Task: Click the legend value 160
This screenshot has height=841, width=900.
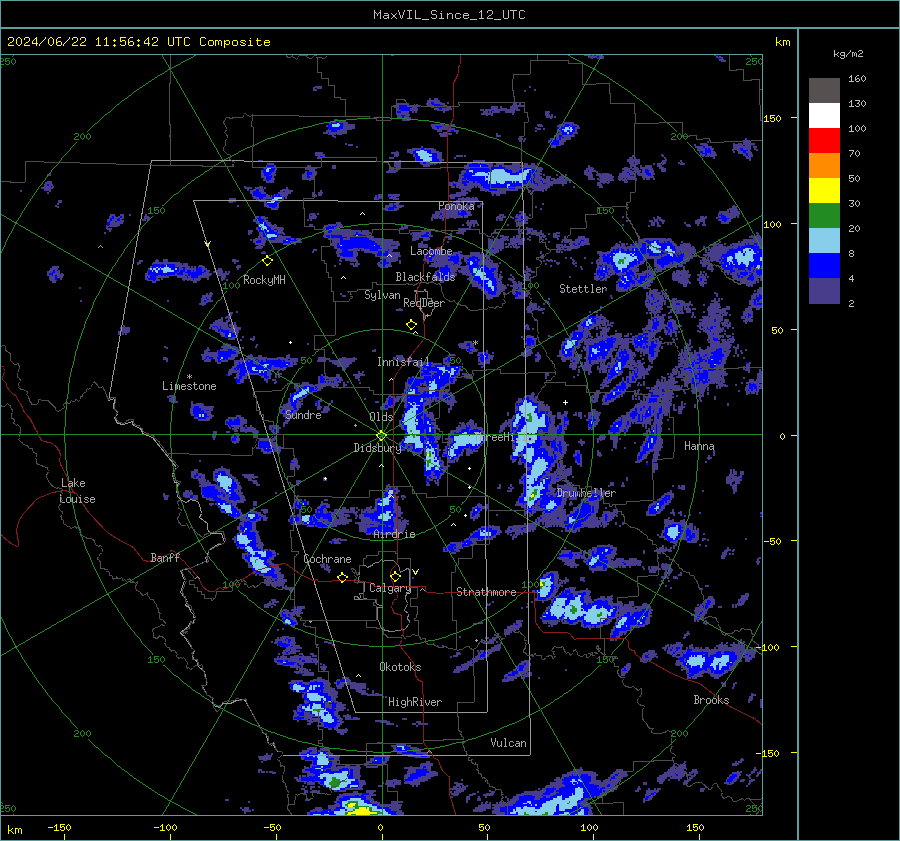Action: [x=857, y=79]
